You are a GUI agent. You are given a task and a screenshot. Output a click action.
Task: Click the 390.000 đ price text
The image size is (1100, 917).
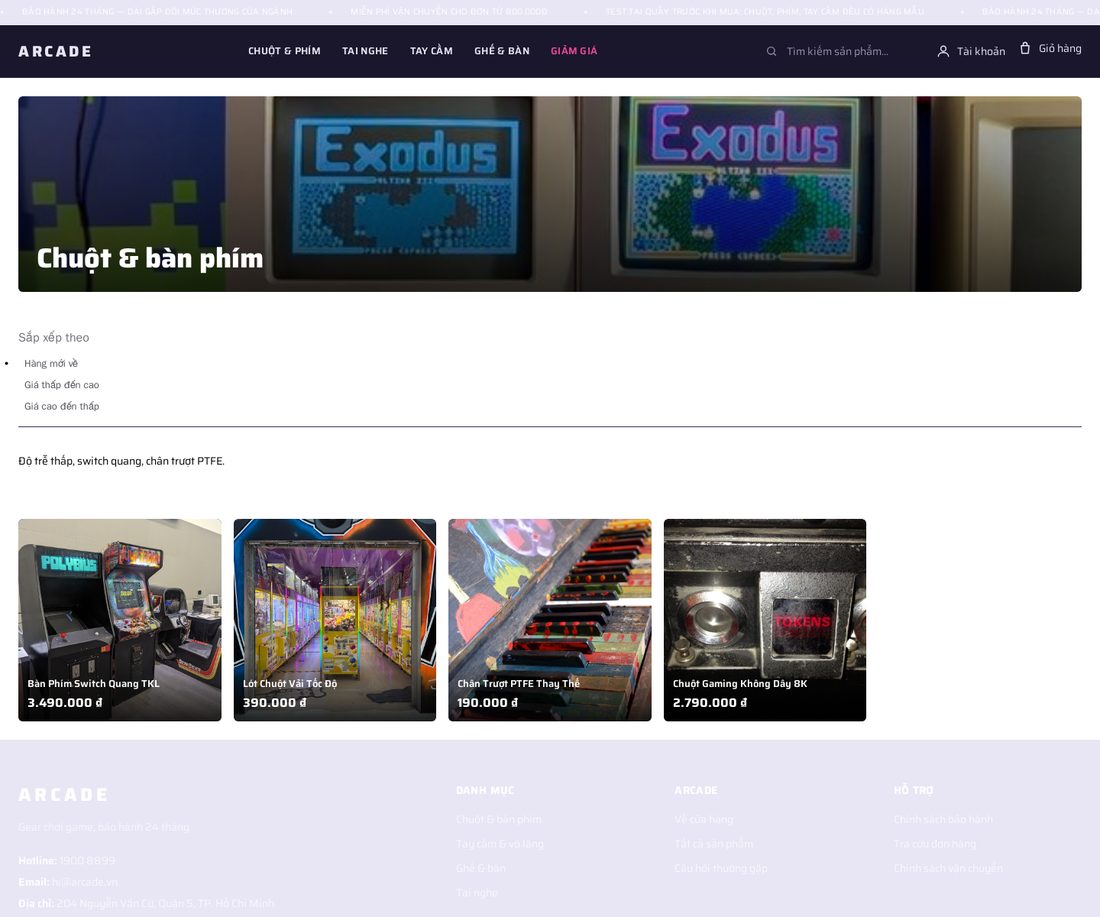coord(274,702)
